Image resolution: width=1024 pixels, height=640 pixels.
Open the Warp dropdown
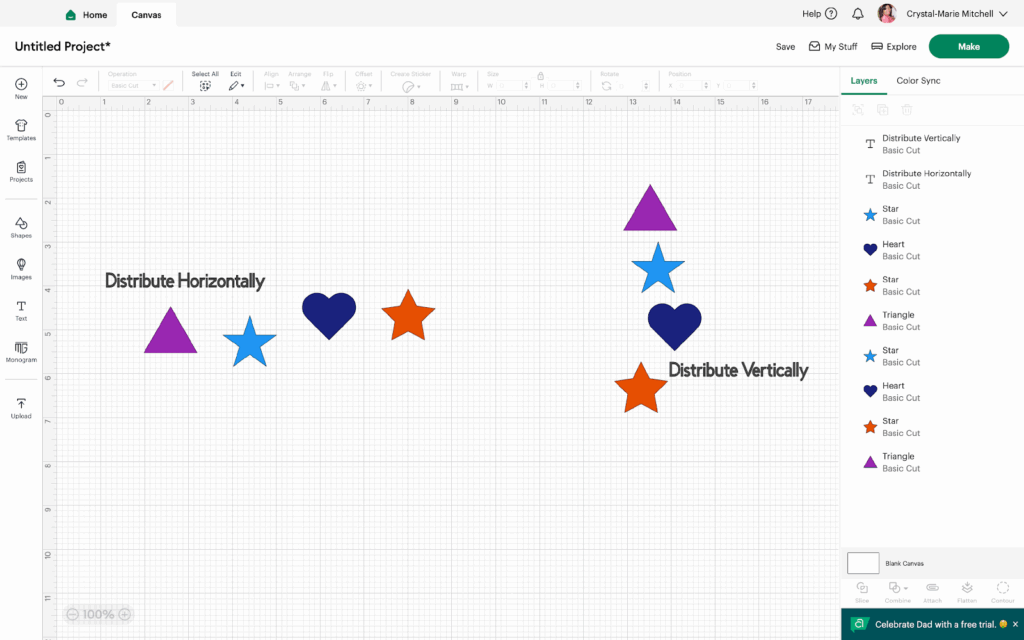[460, 86]
